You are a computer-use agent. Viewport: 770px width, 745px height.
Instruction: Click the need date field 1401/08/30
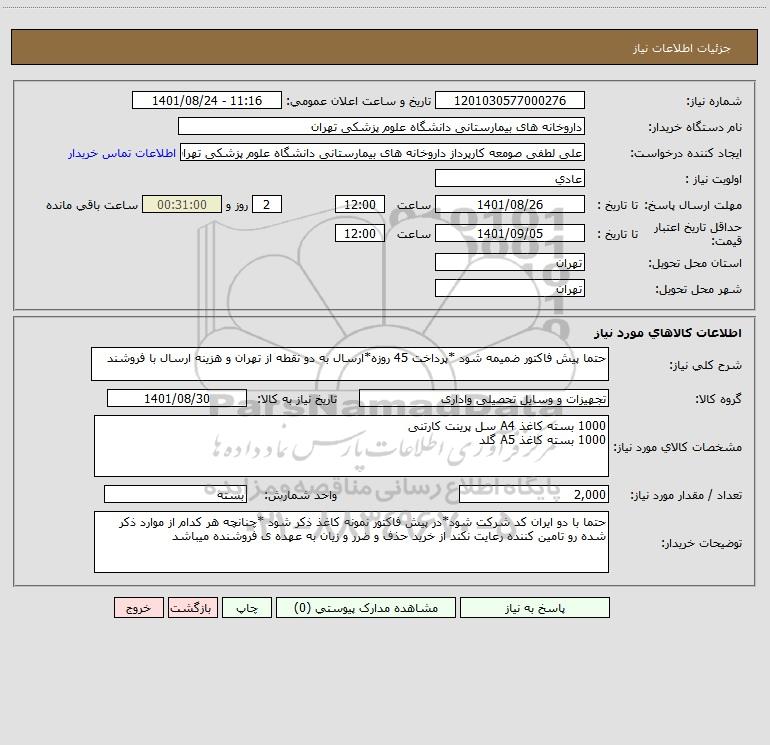pyautogui.click(x=177, y=398)
